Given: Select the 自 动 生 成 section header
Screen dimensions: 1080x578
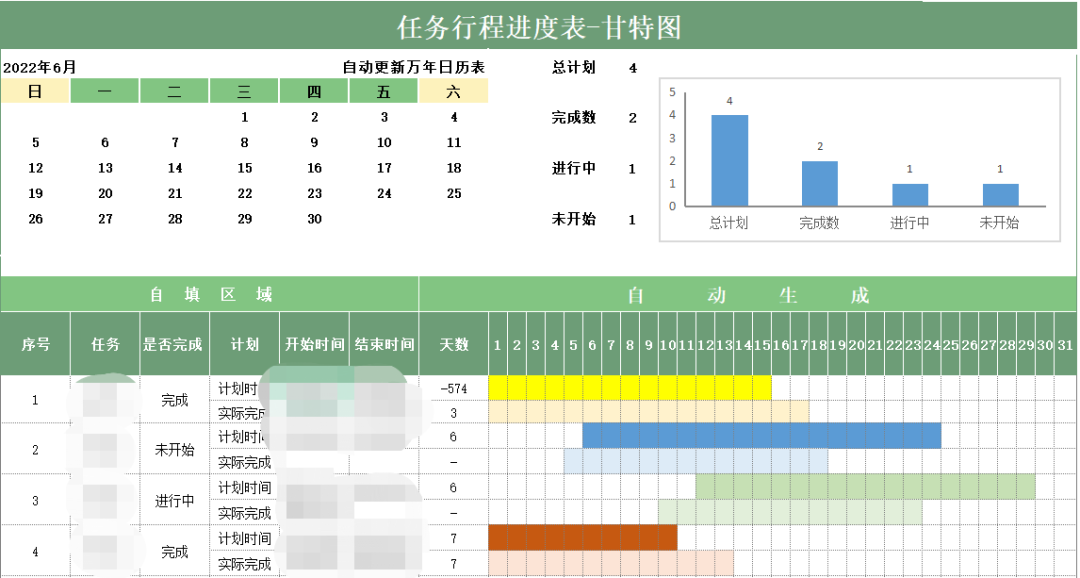Looking at the screenshot, I should point(747,295).
